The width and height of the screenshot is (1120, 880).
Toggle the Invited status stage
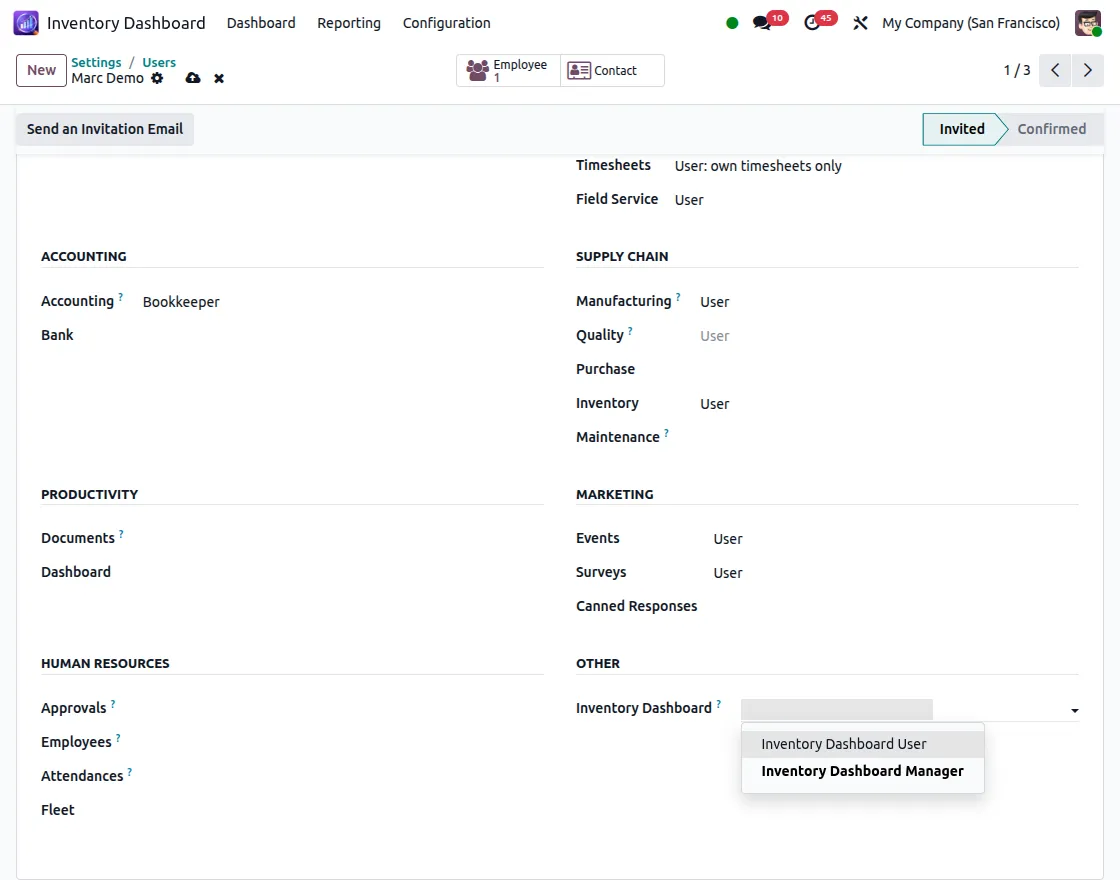960,129
